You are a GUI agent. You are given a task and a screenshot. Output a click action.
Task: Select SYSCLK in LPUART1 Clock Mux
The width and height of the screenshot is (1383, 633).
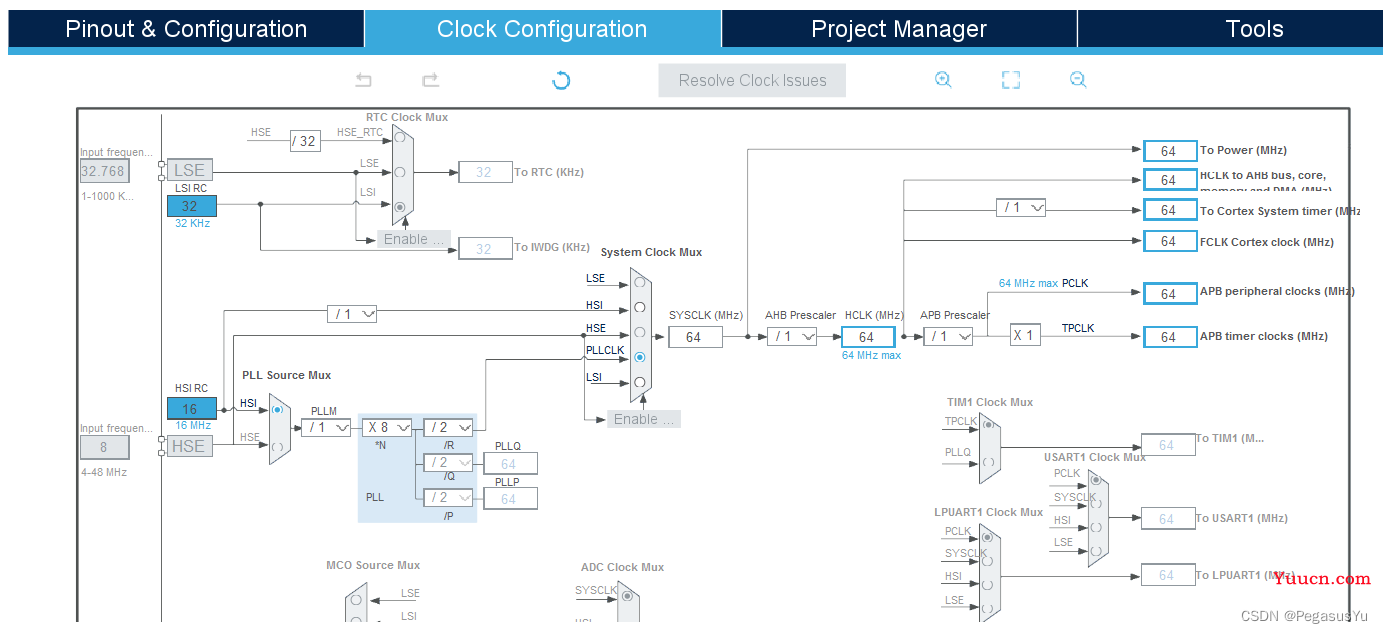point(988,560)
